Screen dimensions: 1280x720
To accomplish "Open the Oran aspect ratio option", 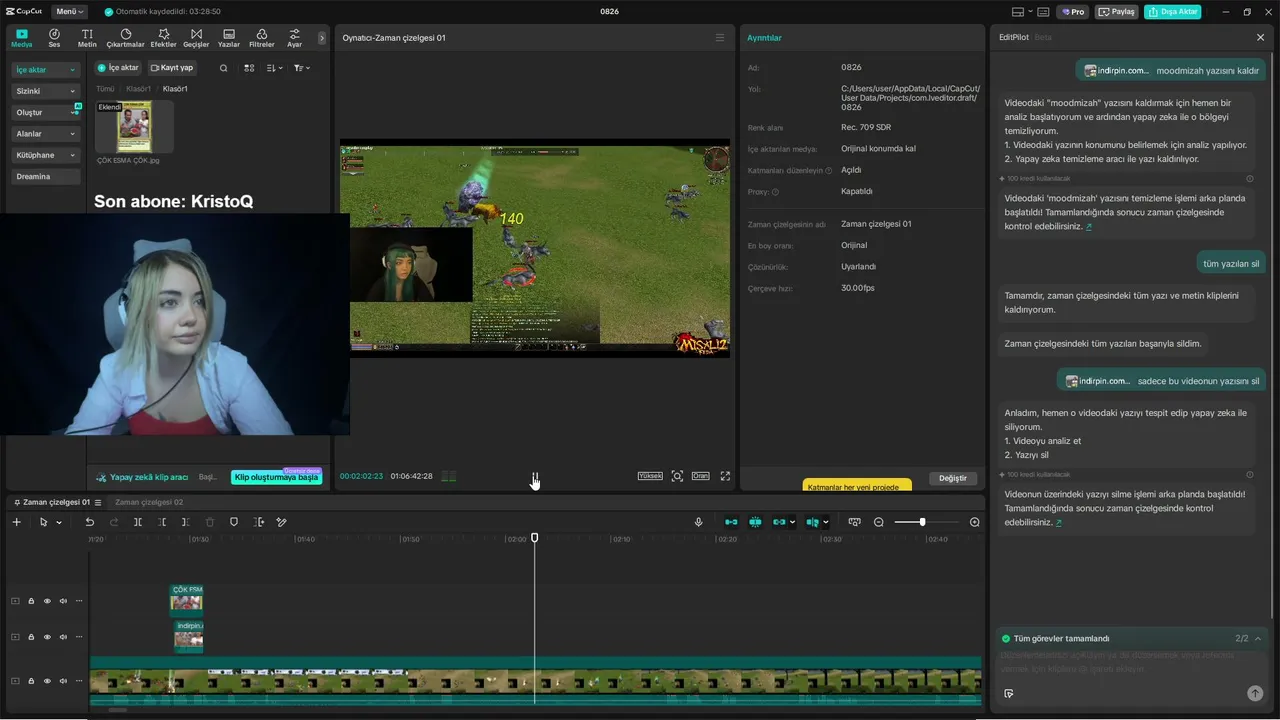I will click(x=700, y=476).
